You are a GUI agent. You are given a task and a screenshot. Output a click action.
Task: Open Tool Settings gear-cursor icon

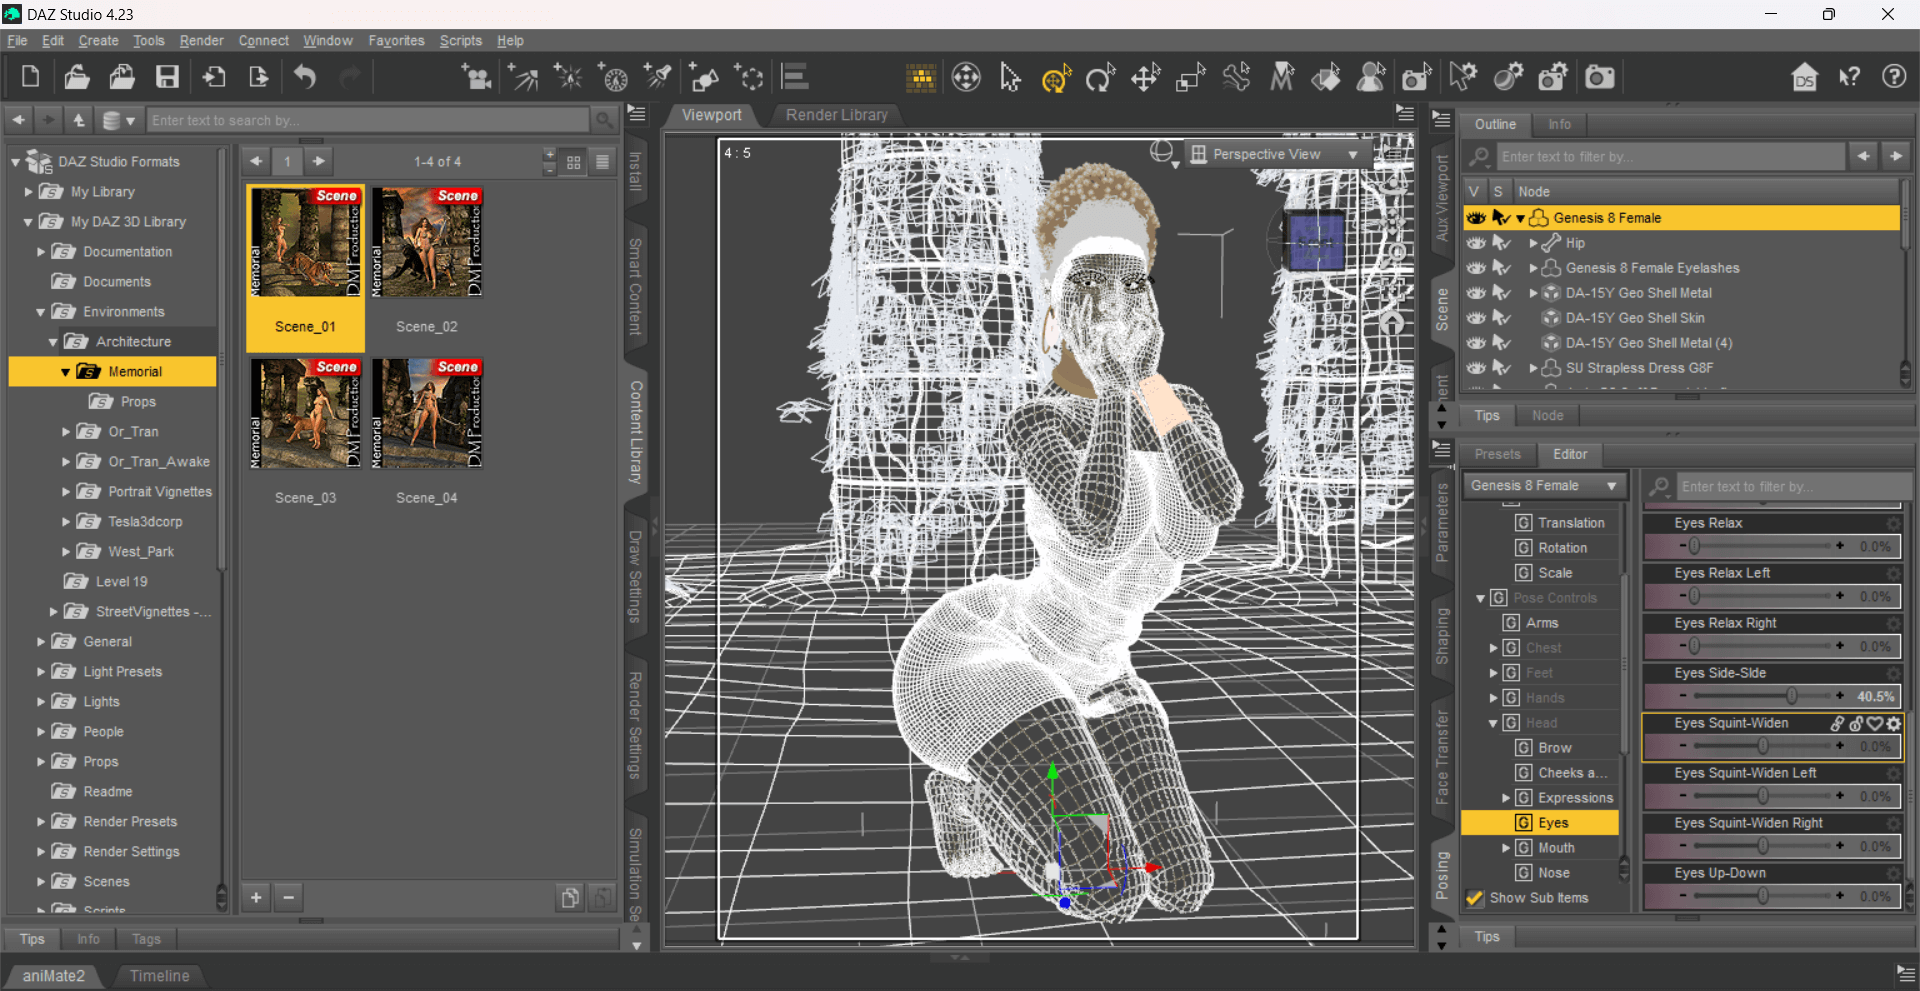coord(1462,77)
